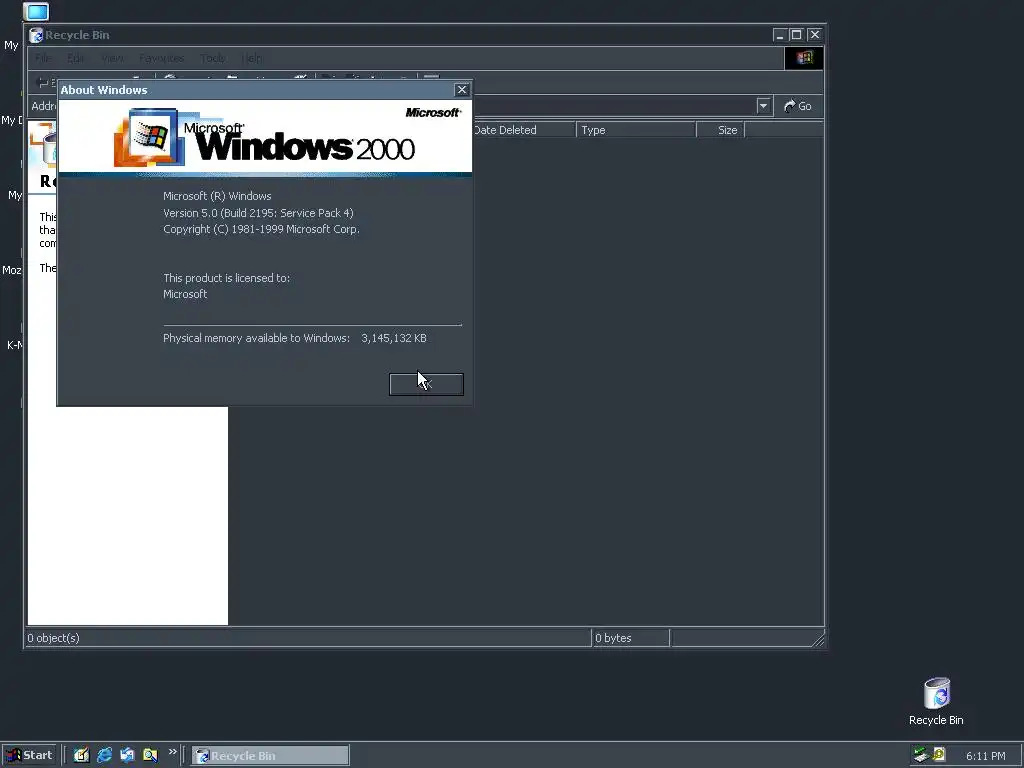Click 'Physical memory available to Windows:' label
The height and width of the screenshot is (768, 1024).
click(x=256, y=338)
